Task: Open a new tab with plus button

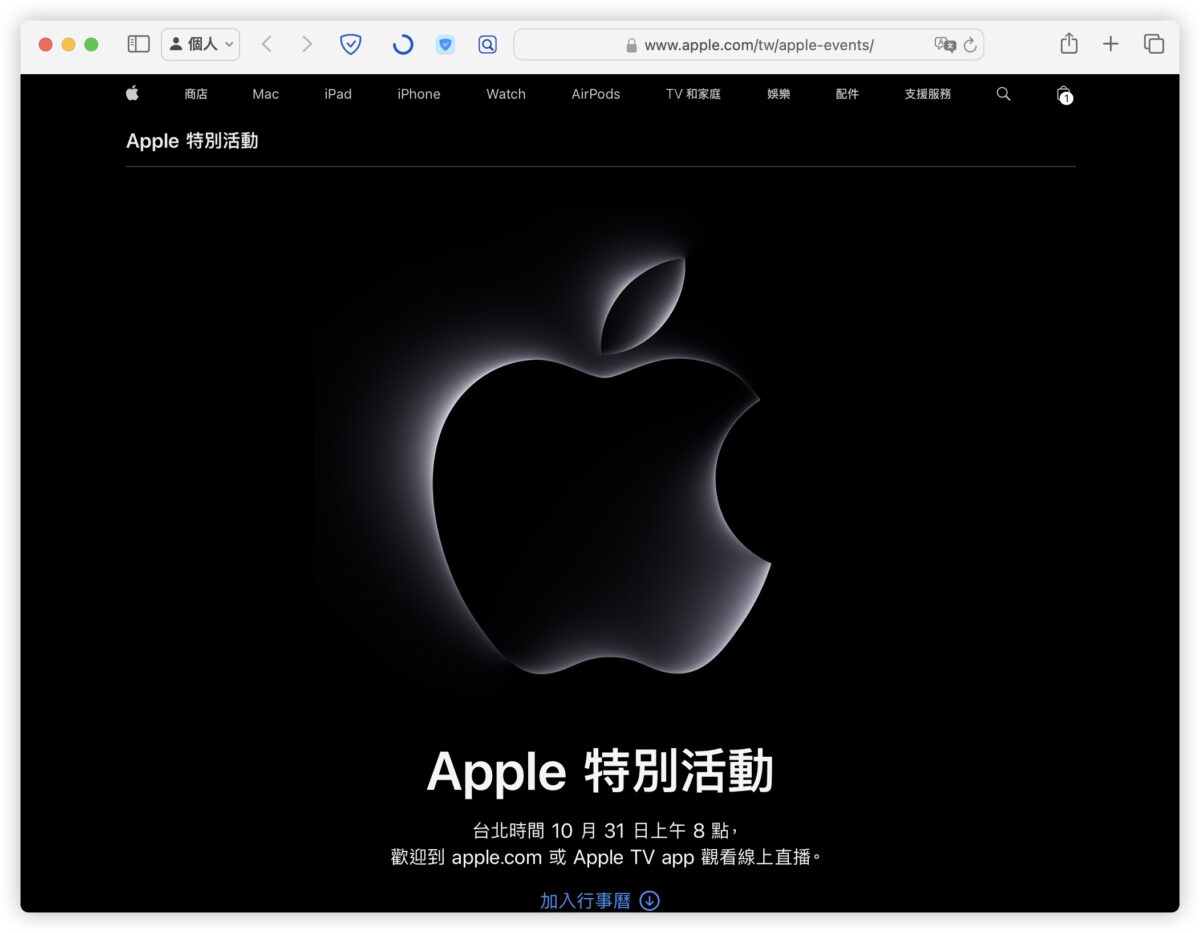Action: click(1111, 44)
